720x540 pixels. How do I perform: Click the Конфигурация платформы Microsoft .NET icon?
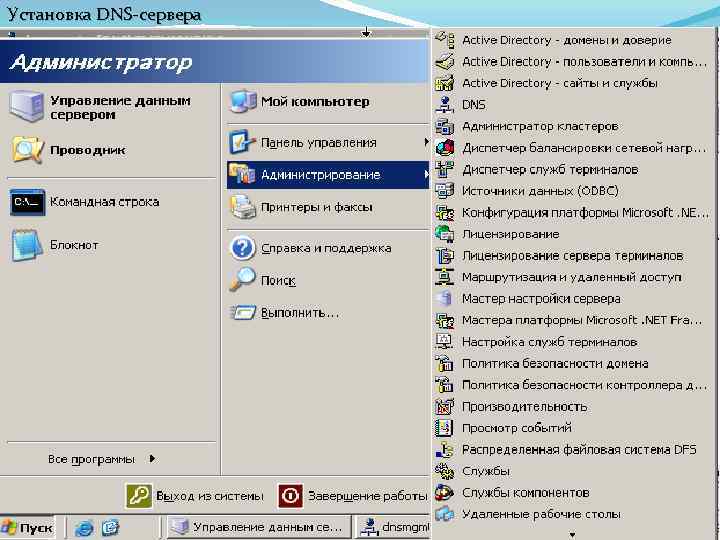coord(444,212)
